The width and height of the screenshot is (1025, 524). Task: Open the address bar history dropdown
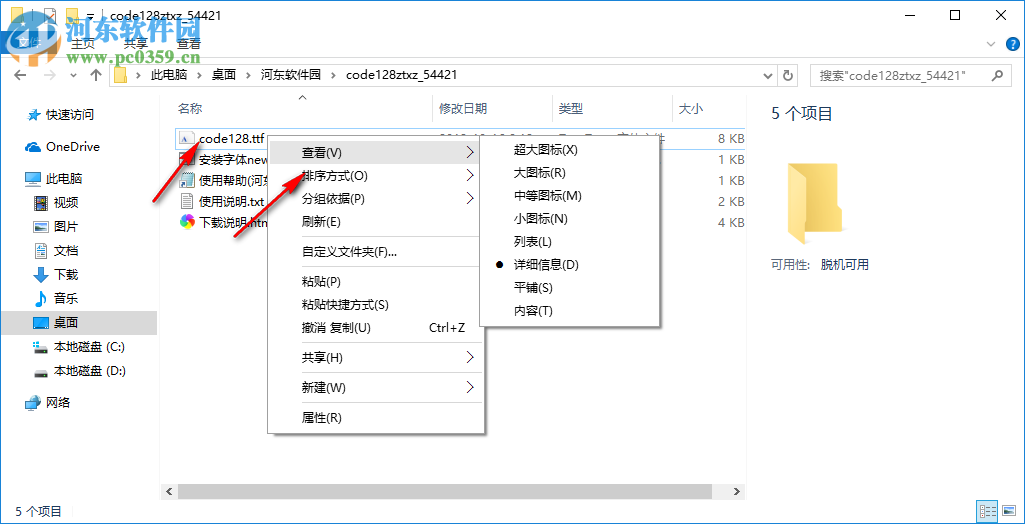768,75
